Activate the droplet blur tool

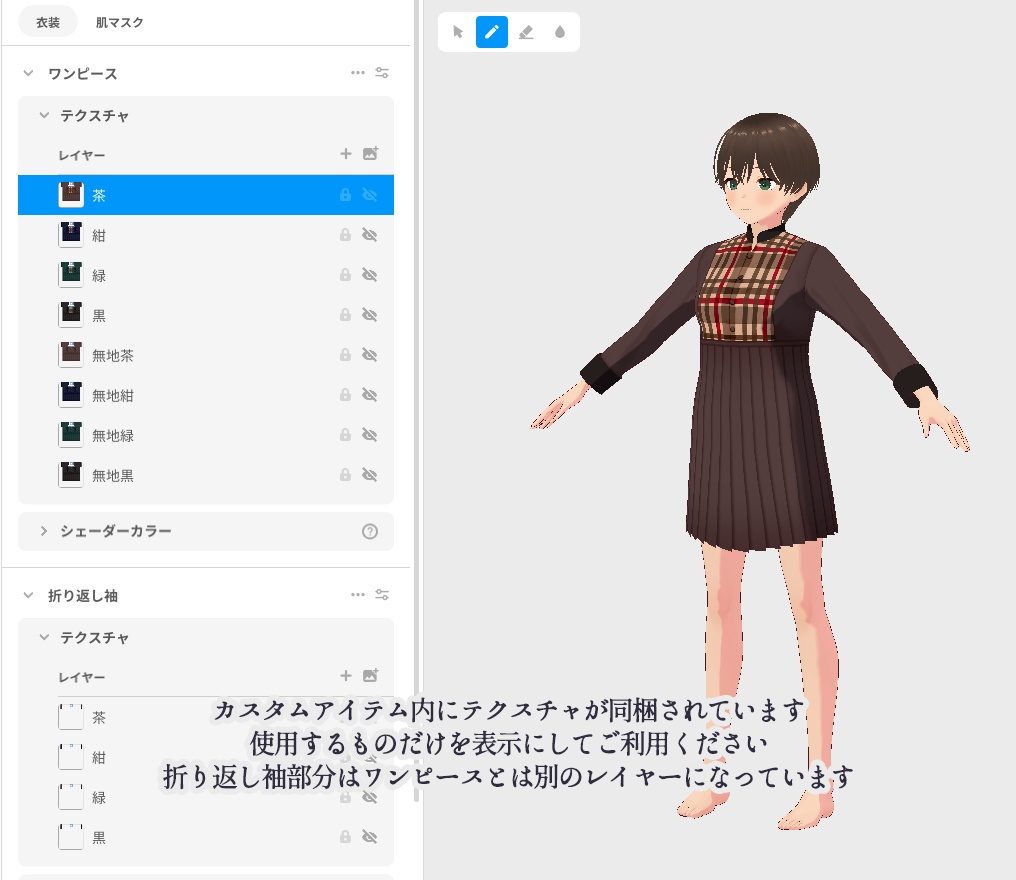tap(560, 32)
